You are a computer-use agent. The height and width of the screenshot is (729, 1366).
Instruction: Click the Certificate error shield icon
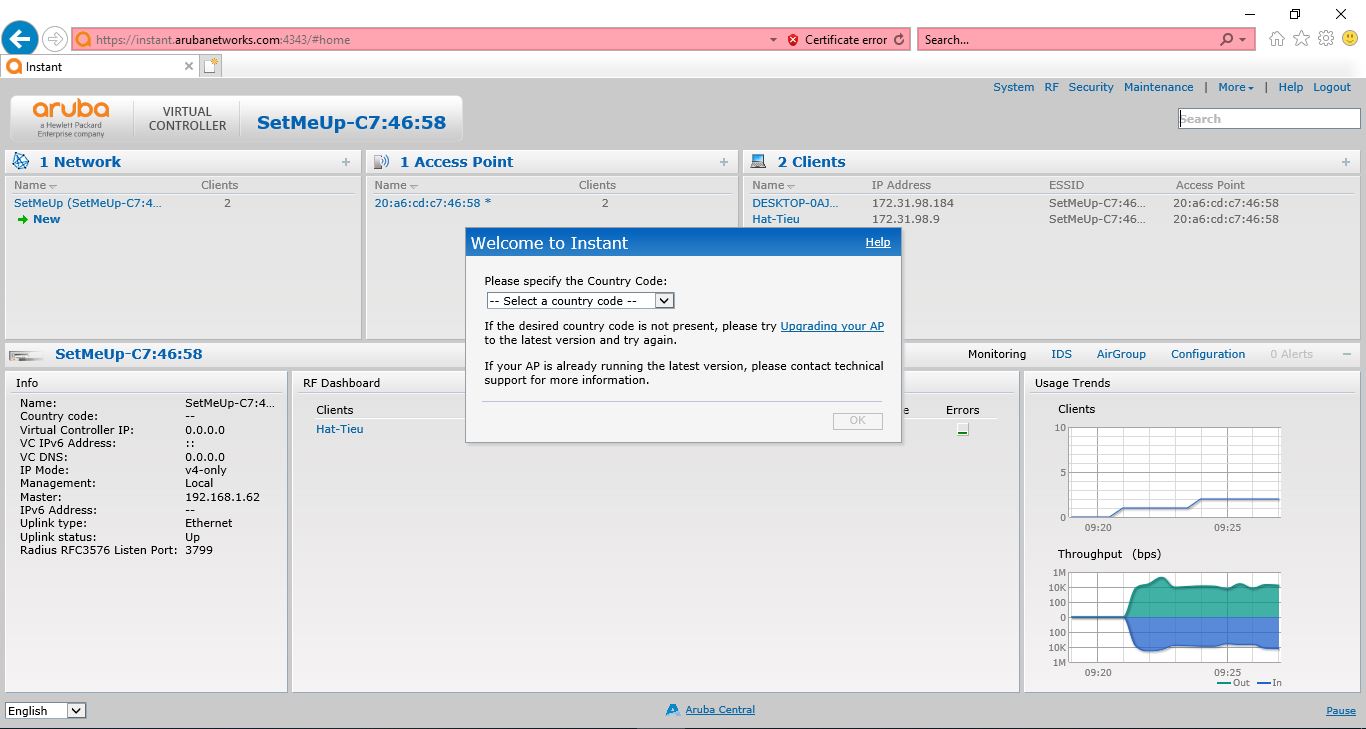coord(793,40)
